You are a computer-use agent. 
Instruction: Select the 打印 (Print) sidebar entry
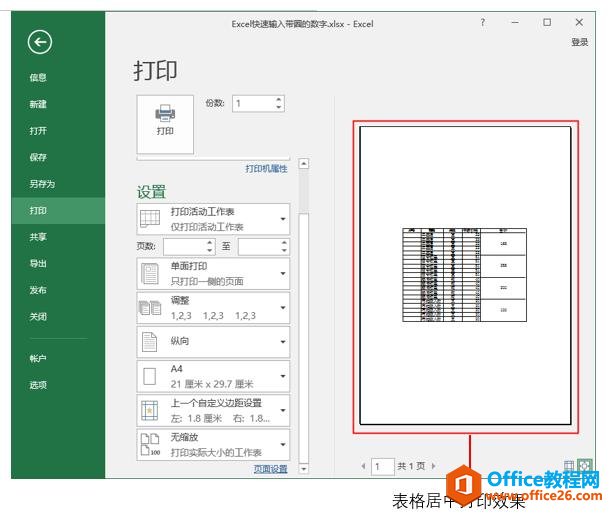[58, 210]
